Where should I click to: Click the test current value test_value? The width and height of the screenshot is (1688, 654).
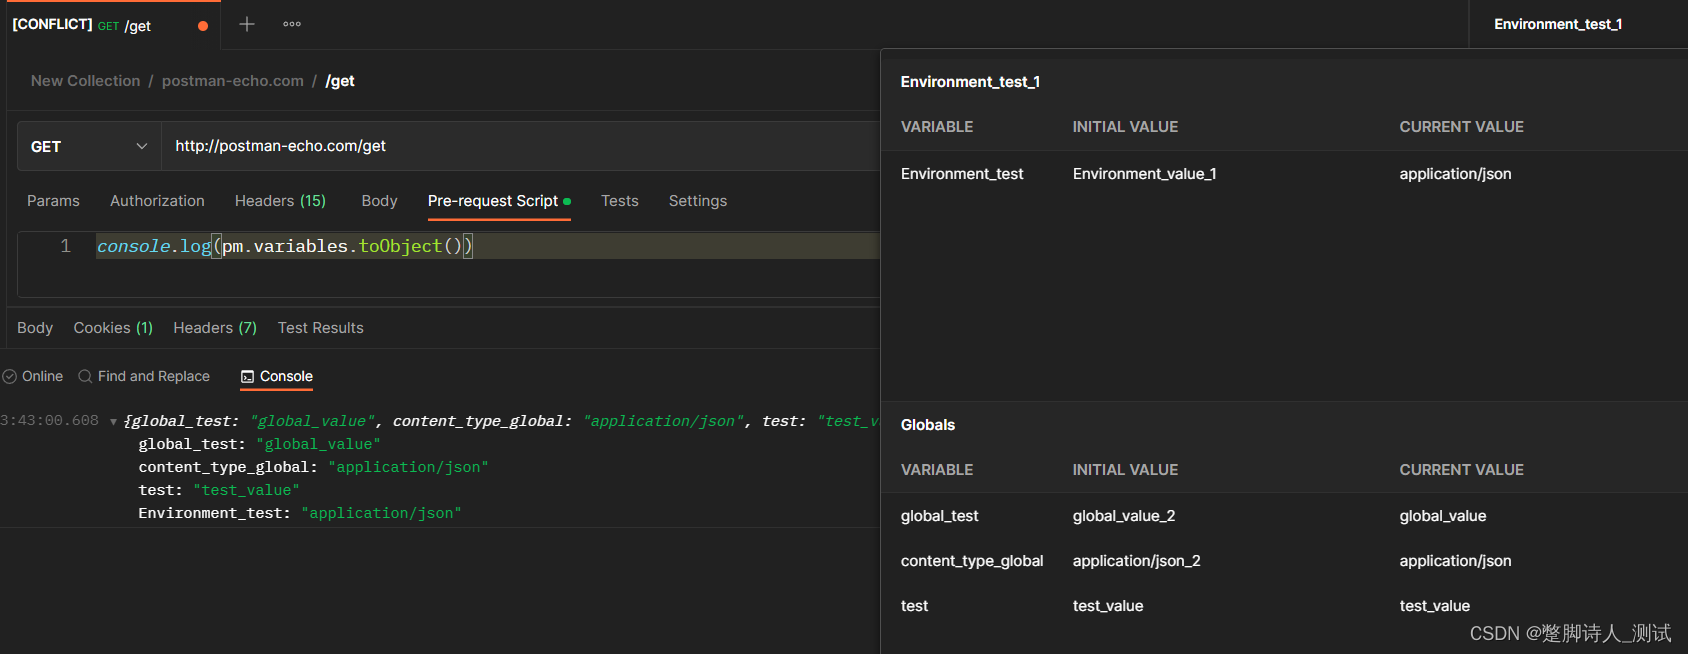pos(1434,606)
